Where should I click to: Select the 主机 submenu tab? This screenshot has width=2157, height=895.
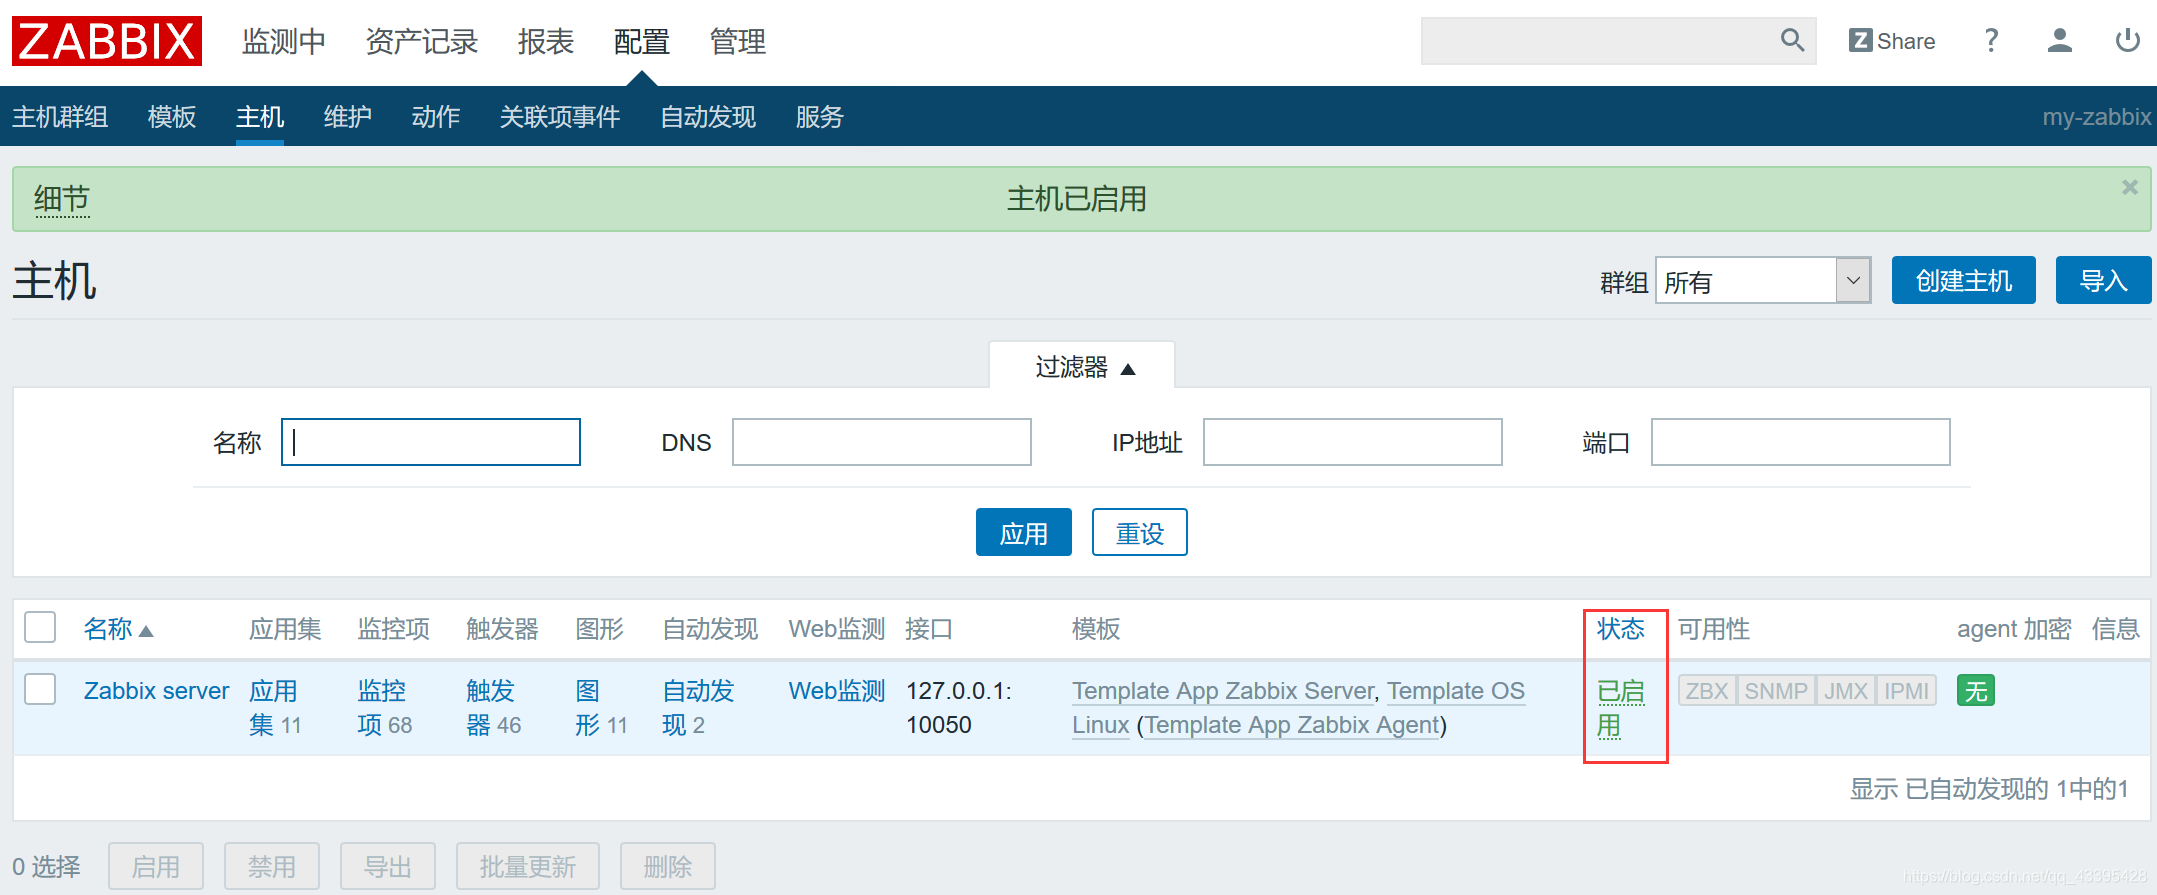(x=260, y=117)
